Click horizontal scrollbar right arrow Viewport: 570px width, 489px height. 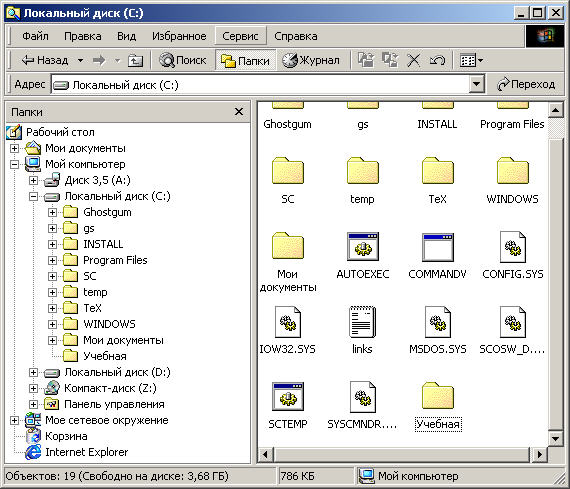pyautogui.click(x=539, y=454)
